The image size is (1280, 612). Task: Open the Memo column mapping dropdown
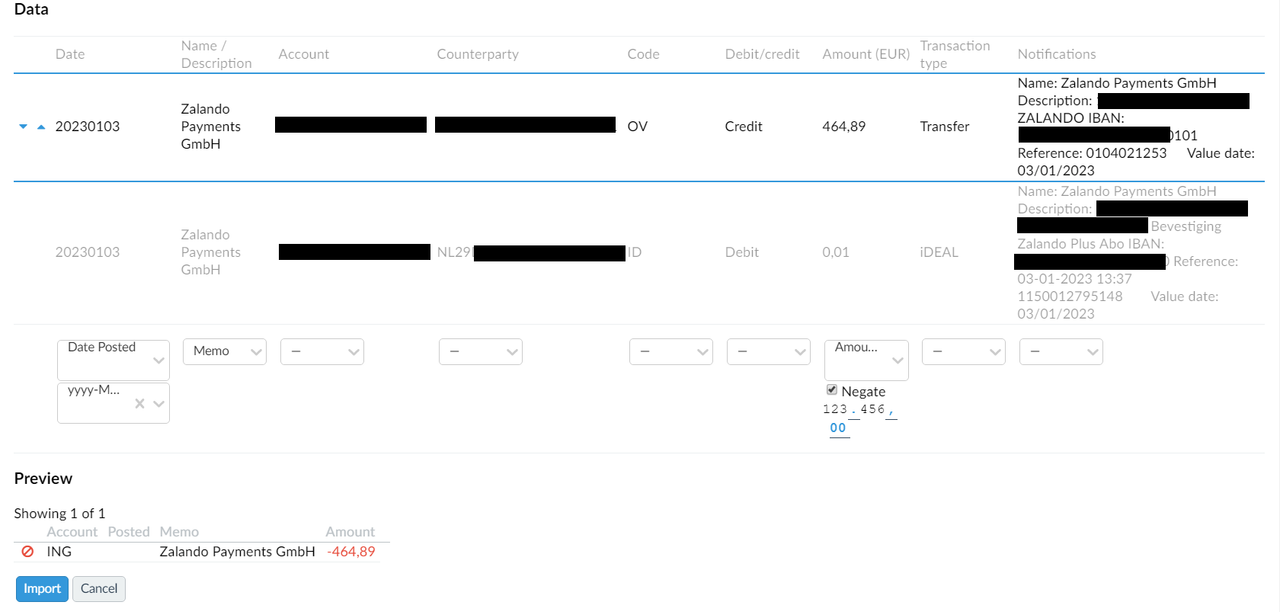pos(224,351)
